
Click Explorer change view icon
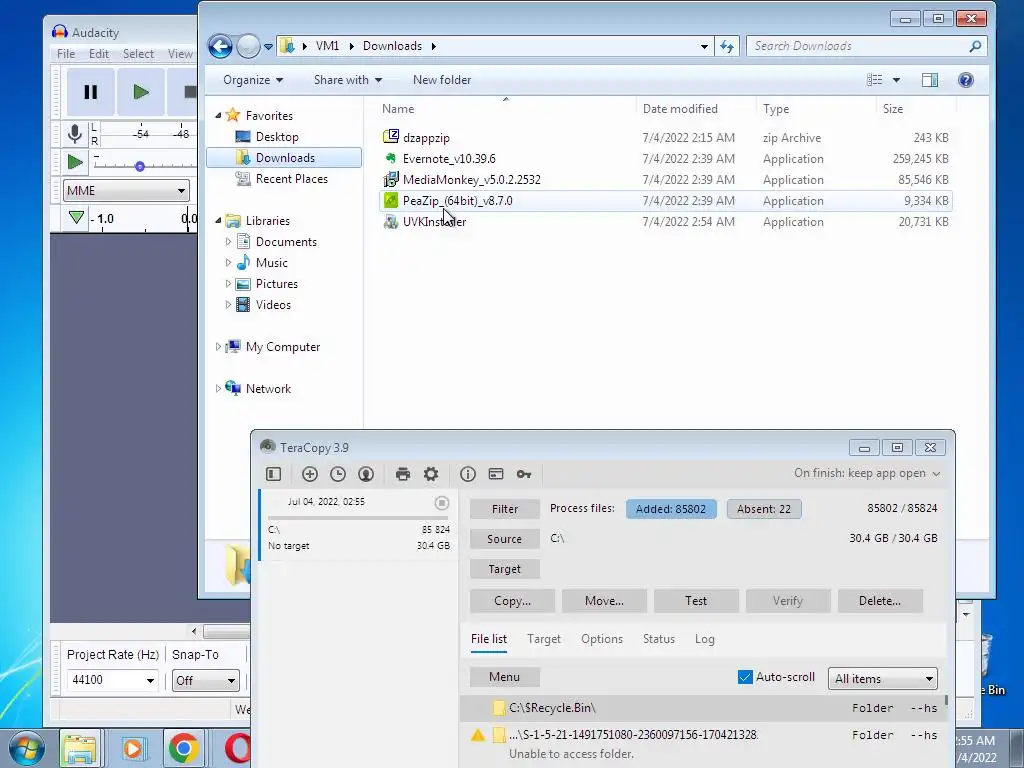[874, 80]
